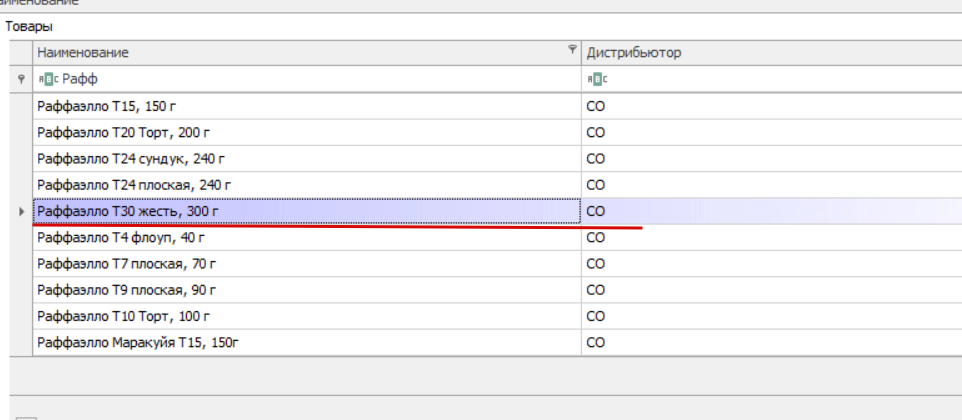Sort by the Наименование column header
This screenshot has height=420, width=962.
pos(307,53)
